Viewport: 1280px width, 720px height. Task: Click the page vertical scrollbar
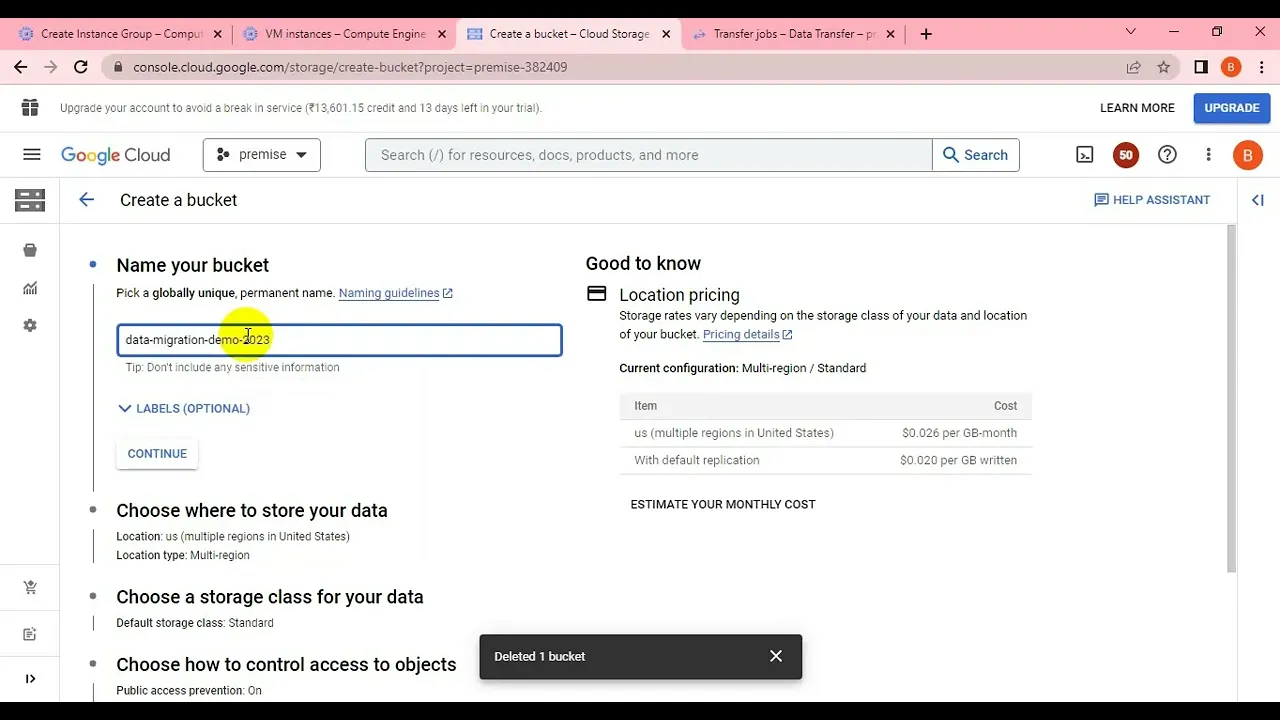(x=1231, y=400)
